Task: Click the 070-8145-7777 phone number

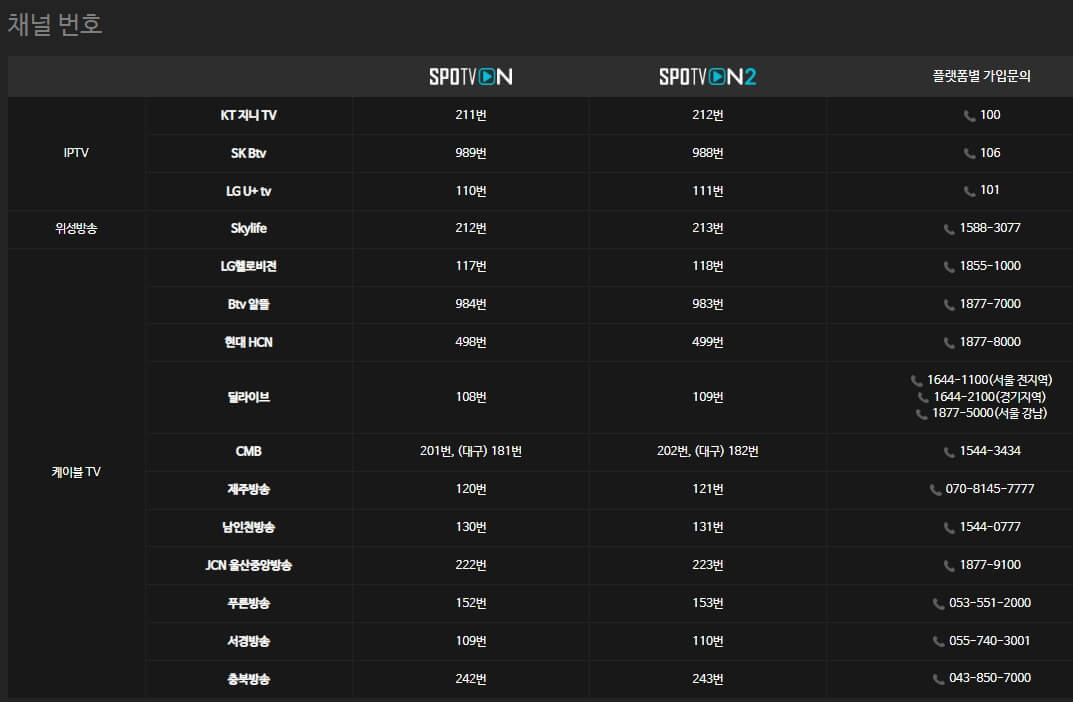Action: coord(990,489)
